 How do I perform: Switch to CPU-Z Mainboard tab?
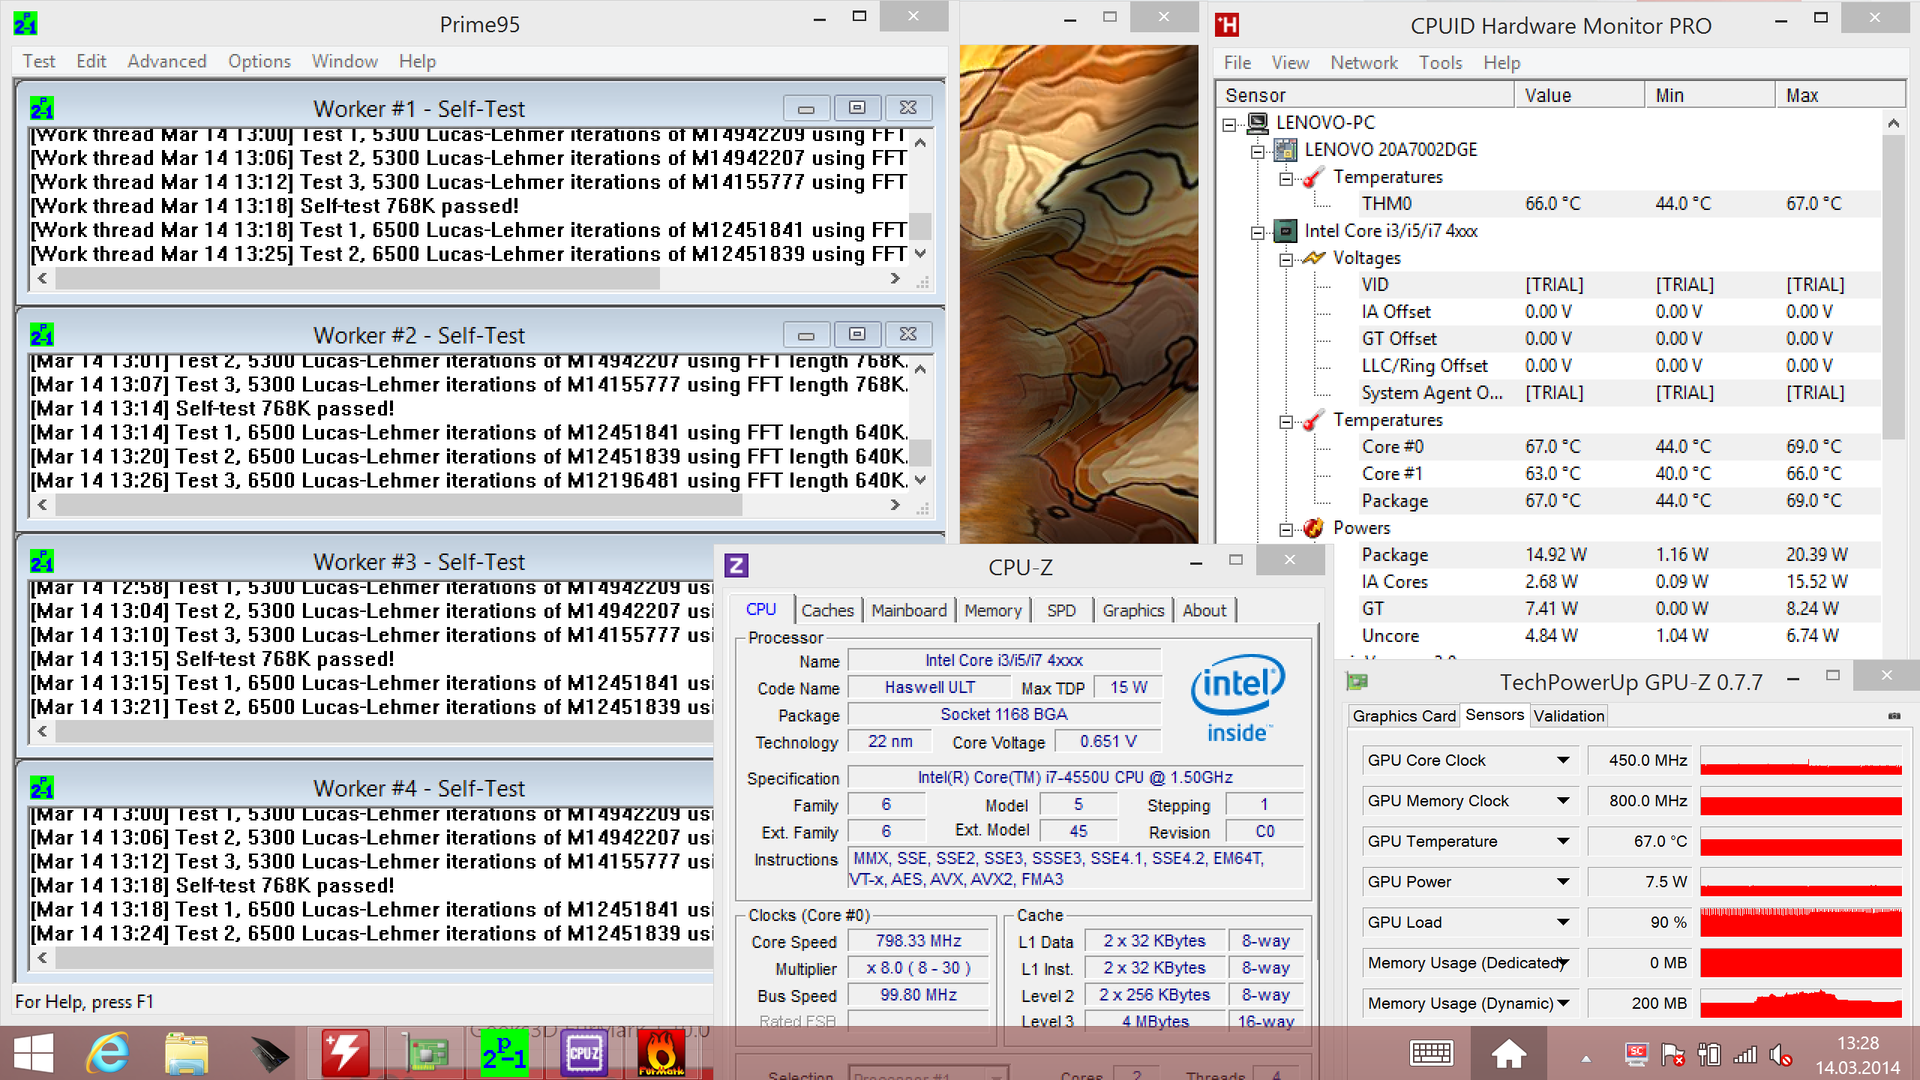pos(908,610)
